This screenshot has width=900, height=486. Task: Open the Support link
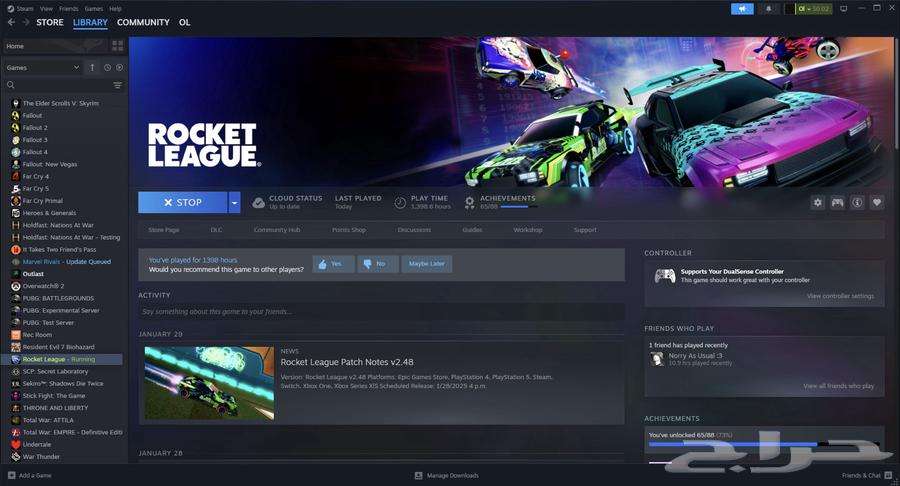coord(585,230)
